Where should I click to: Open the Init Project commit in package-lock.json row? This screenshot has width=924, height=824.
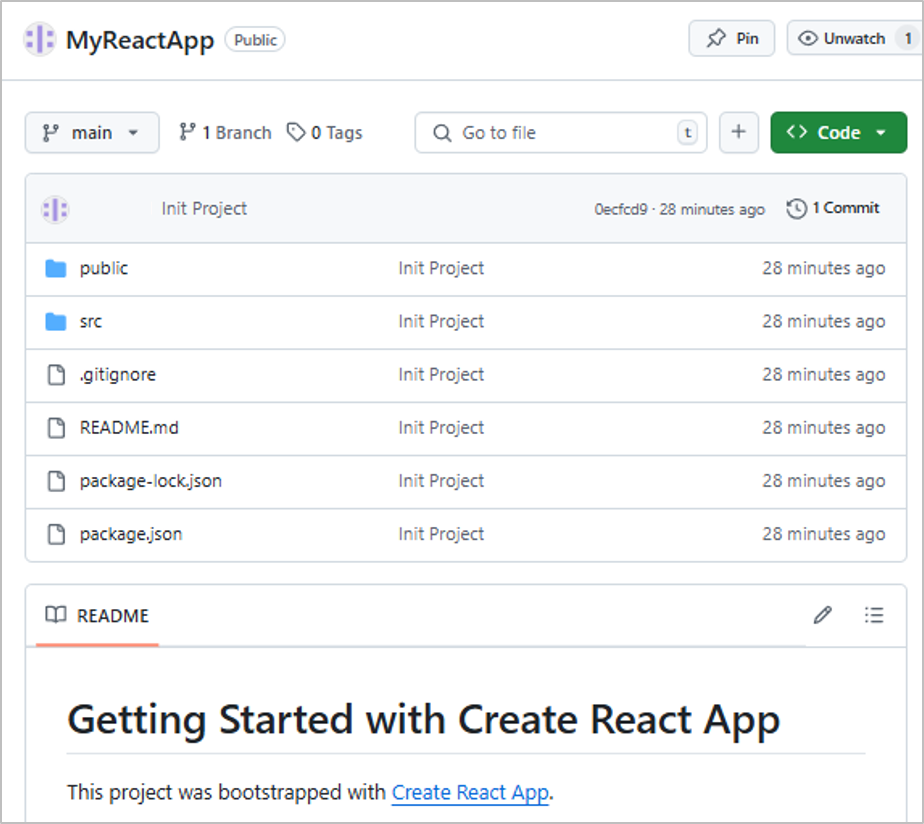441,480
